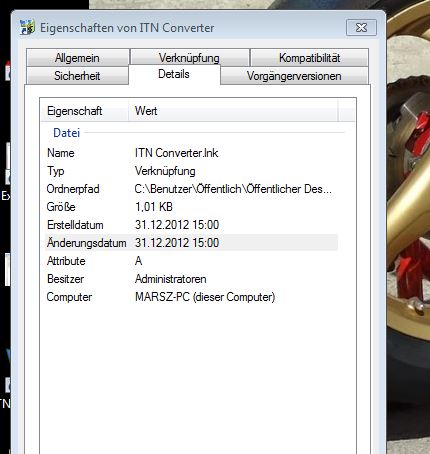
Task: Select the Datei group heading
Action: pyautogui.click(x=67, y=133)
